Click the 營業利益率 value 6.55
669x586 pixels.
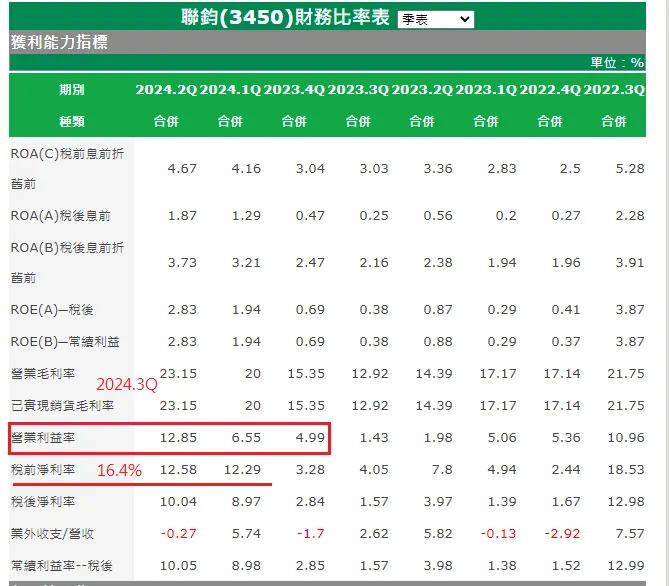246,437
